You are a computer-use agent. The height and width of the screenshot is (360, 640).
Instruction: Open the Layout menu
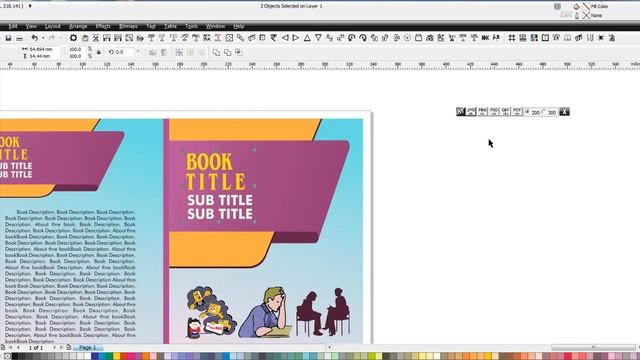click(x=53, y=26)
